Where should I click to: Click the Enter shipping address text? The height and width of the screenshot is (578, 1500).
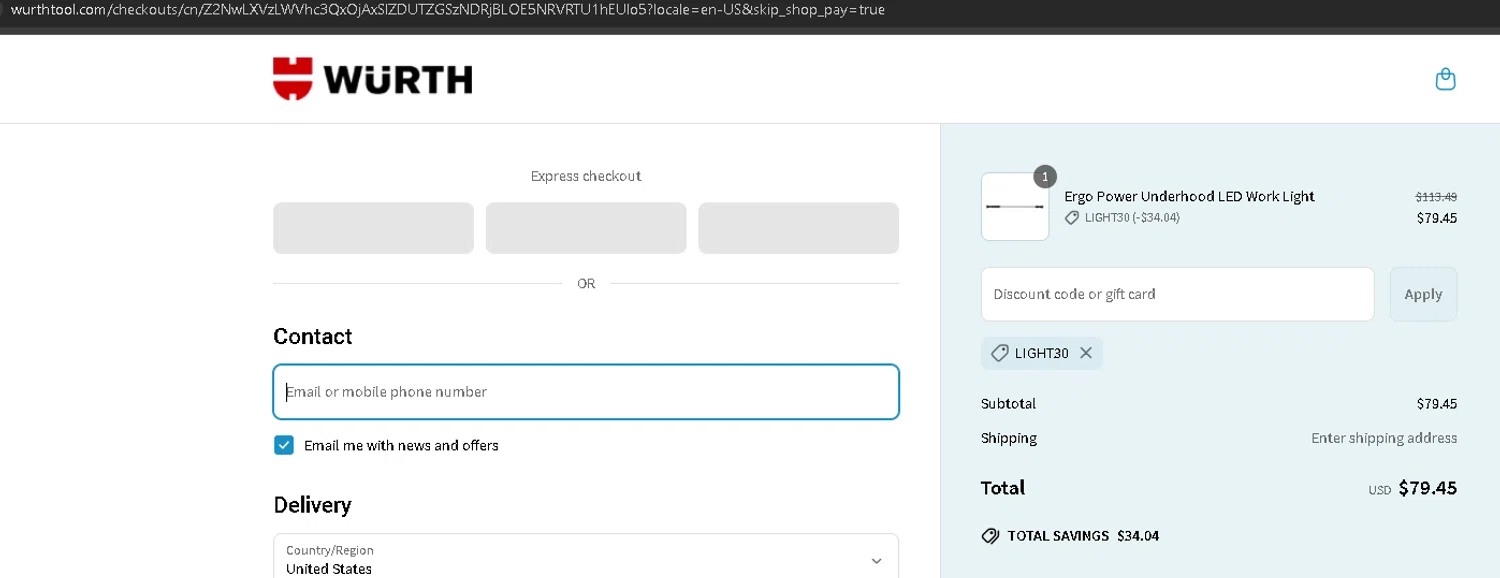[1384, 438]
